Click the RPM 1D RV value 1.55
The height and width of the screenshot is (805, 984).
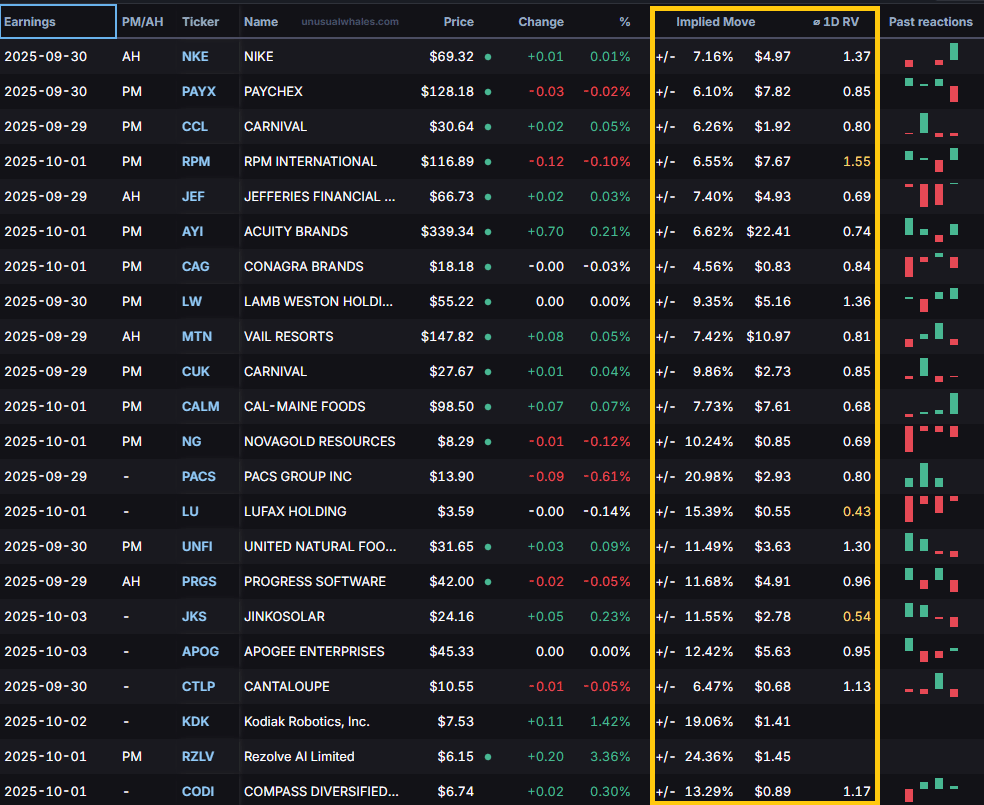coord(857,162)
